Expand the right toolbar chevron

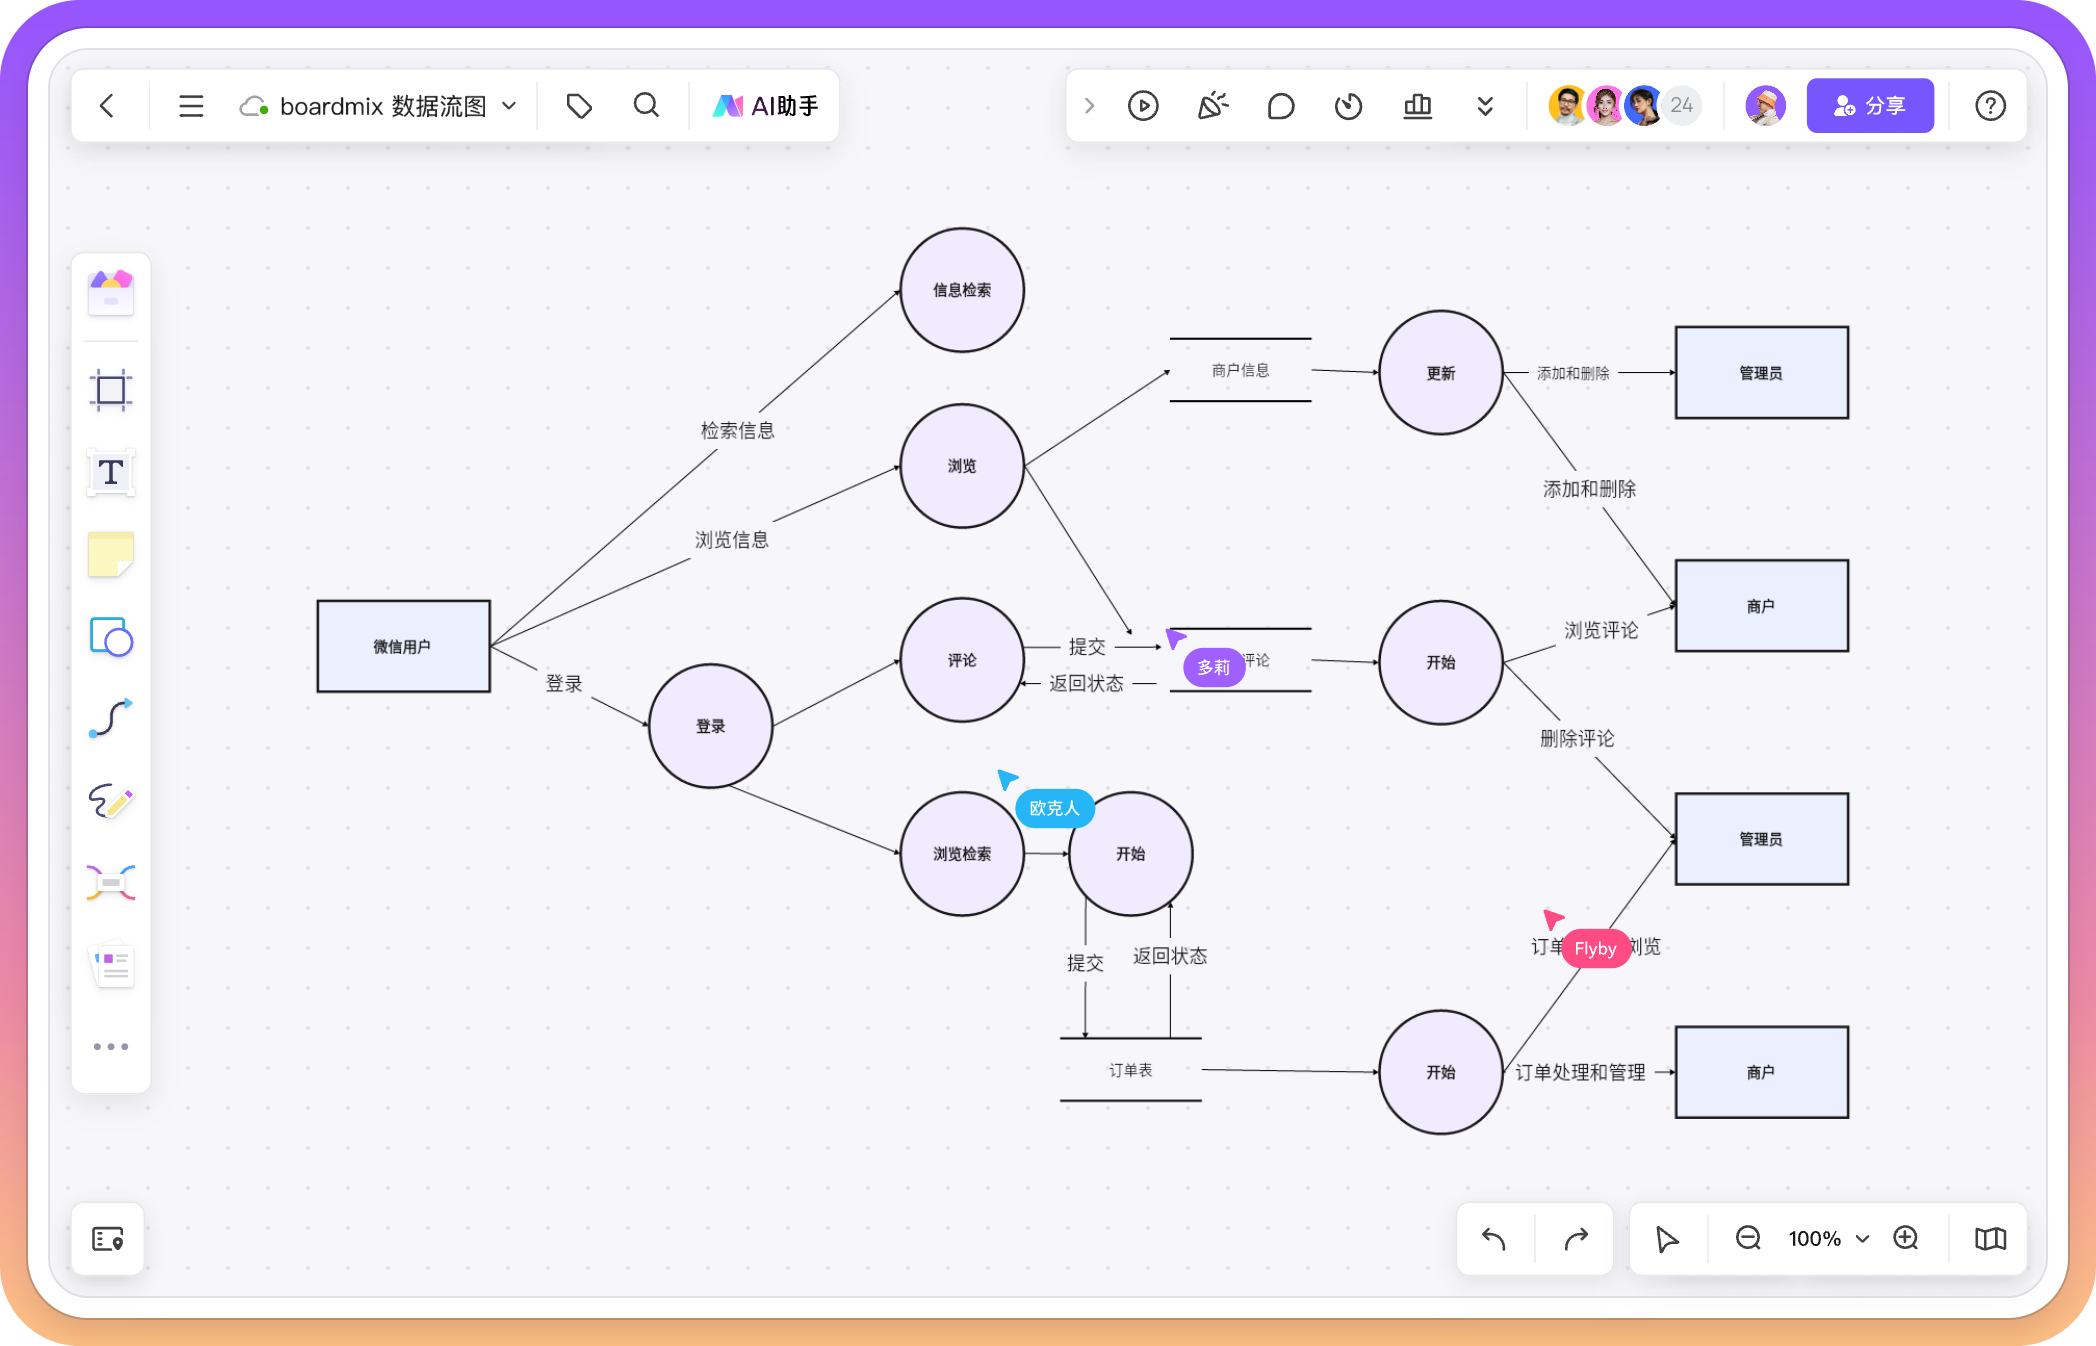click(x=1090, y=106)
